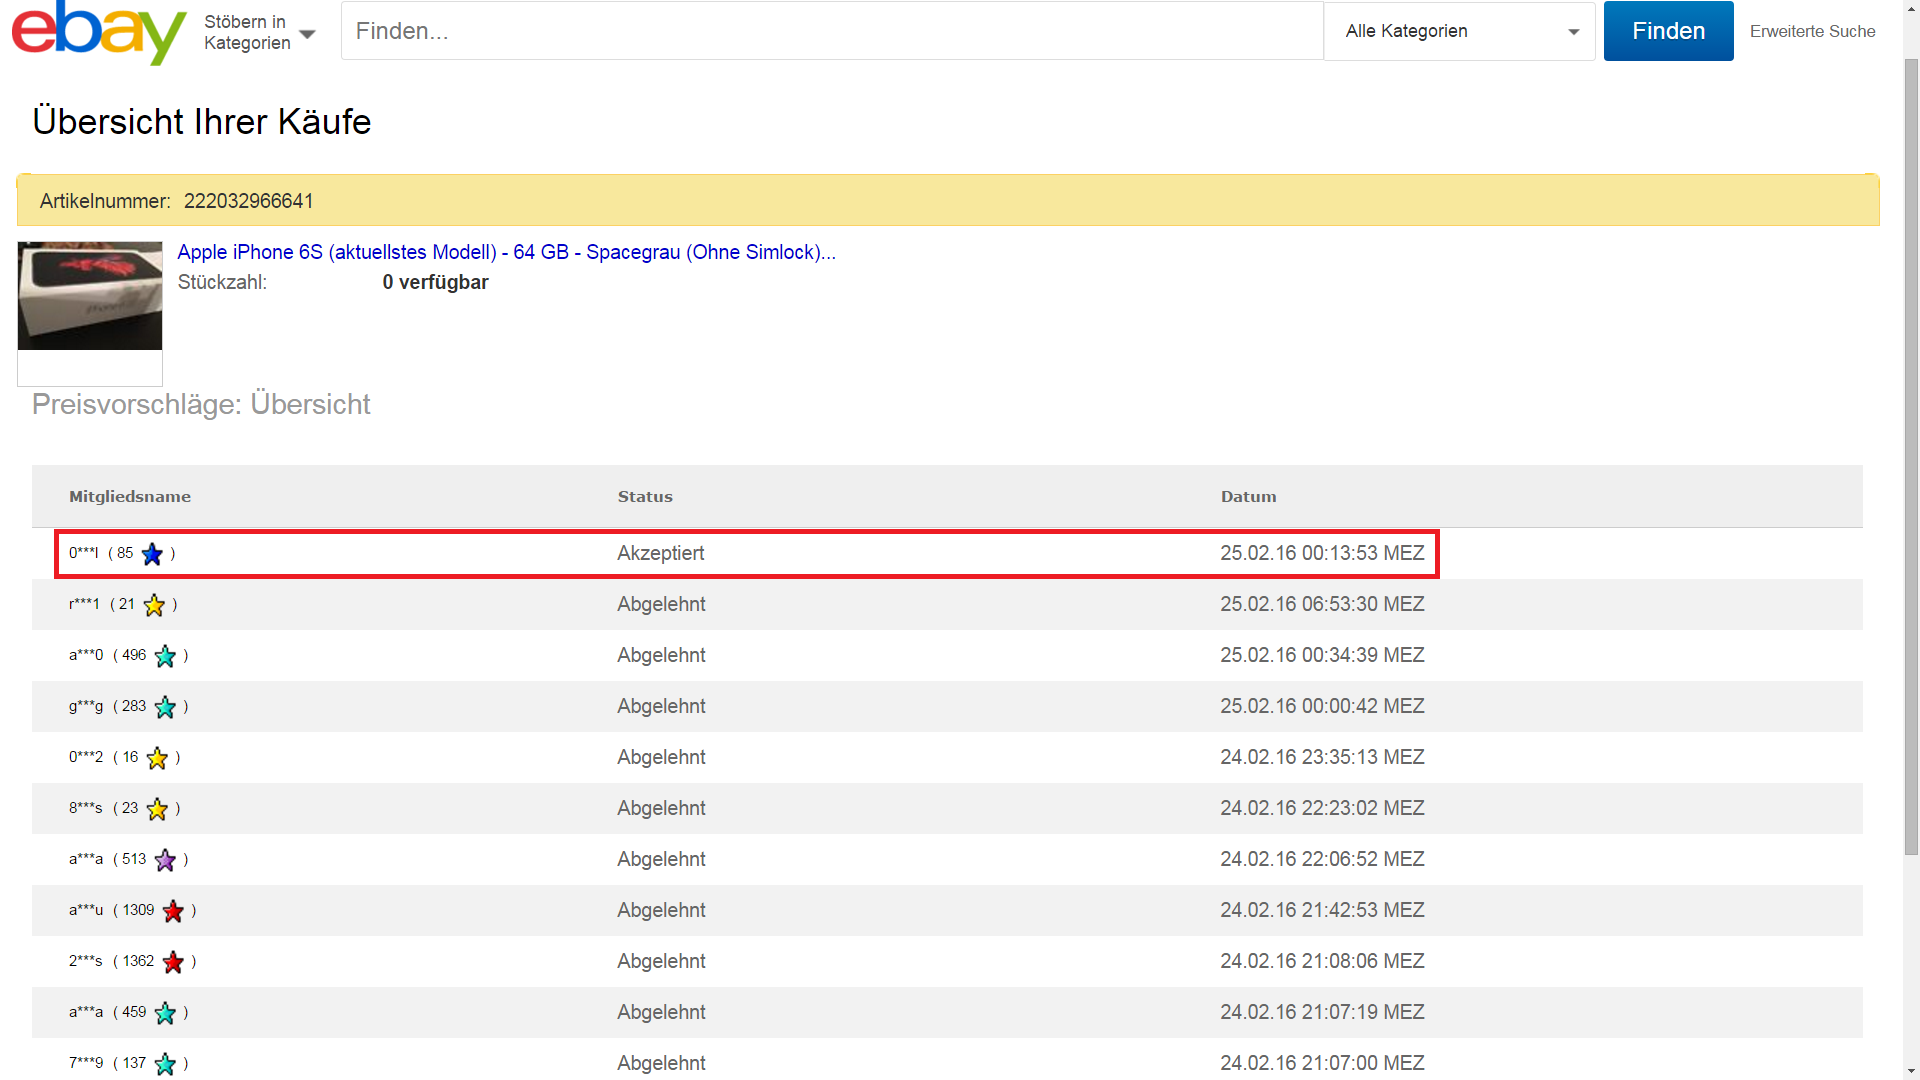Select member name 8***s
1920x1080 pixels.
[x=86, y=808]
